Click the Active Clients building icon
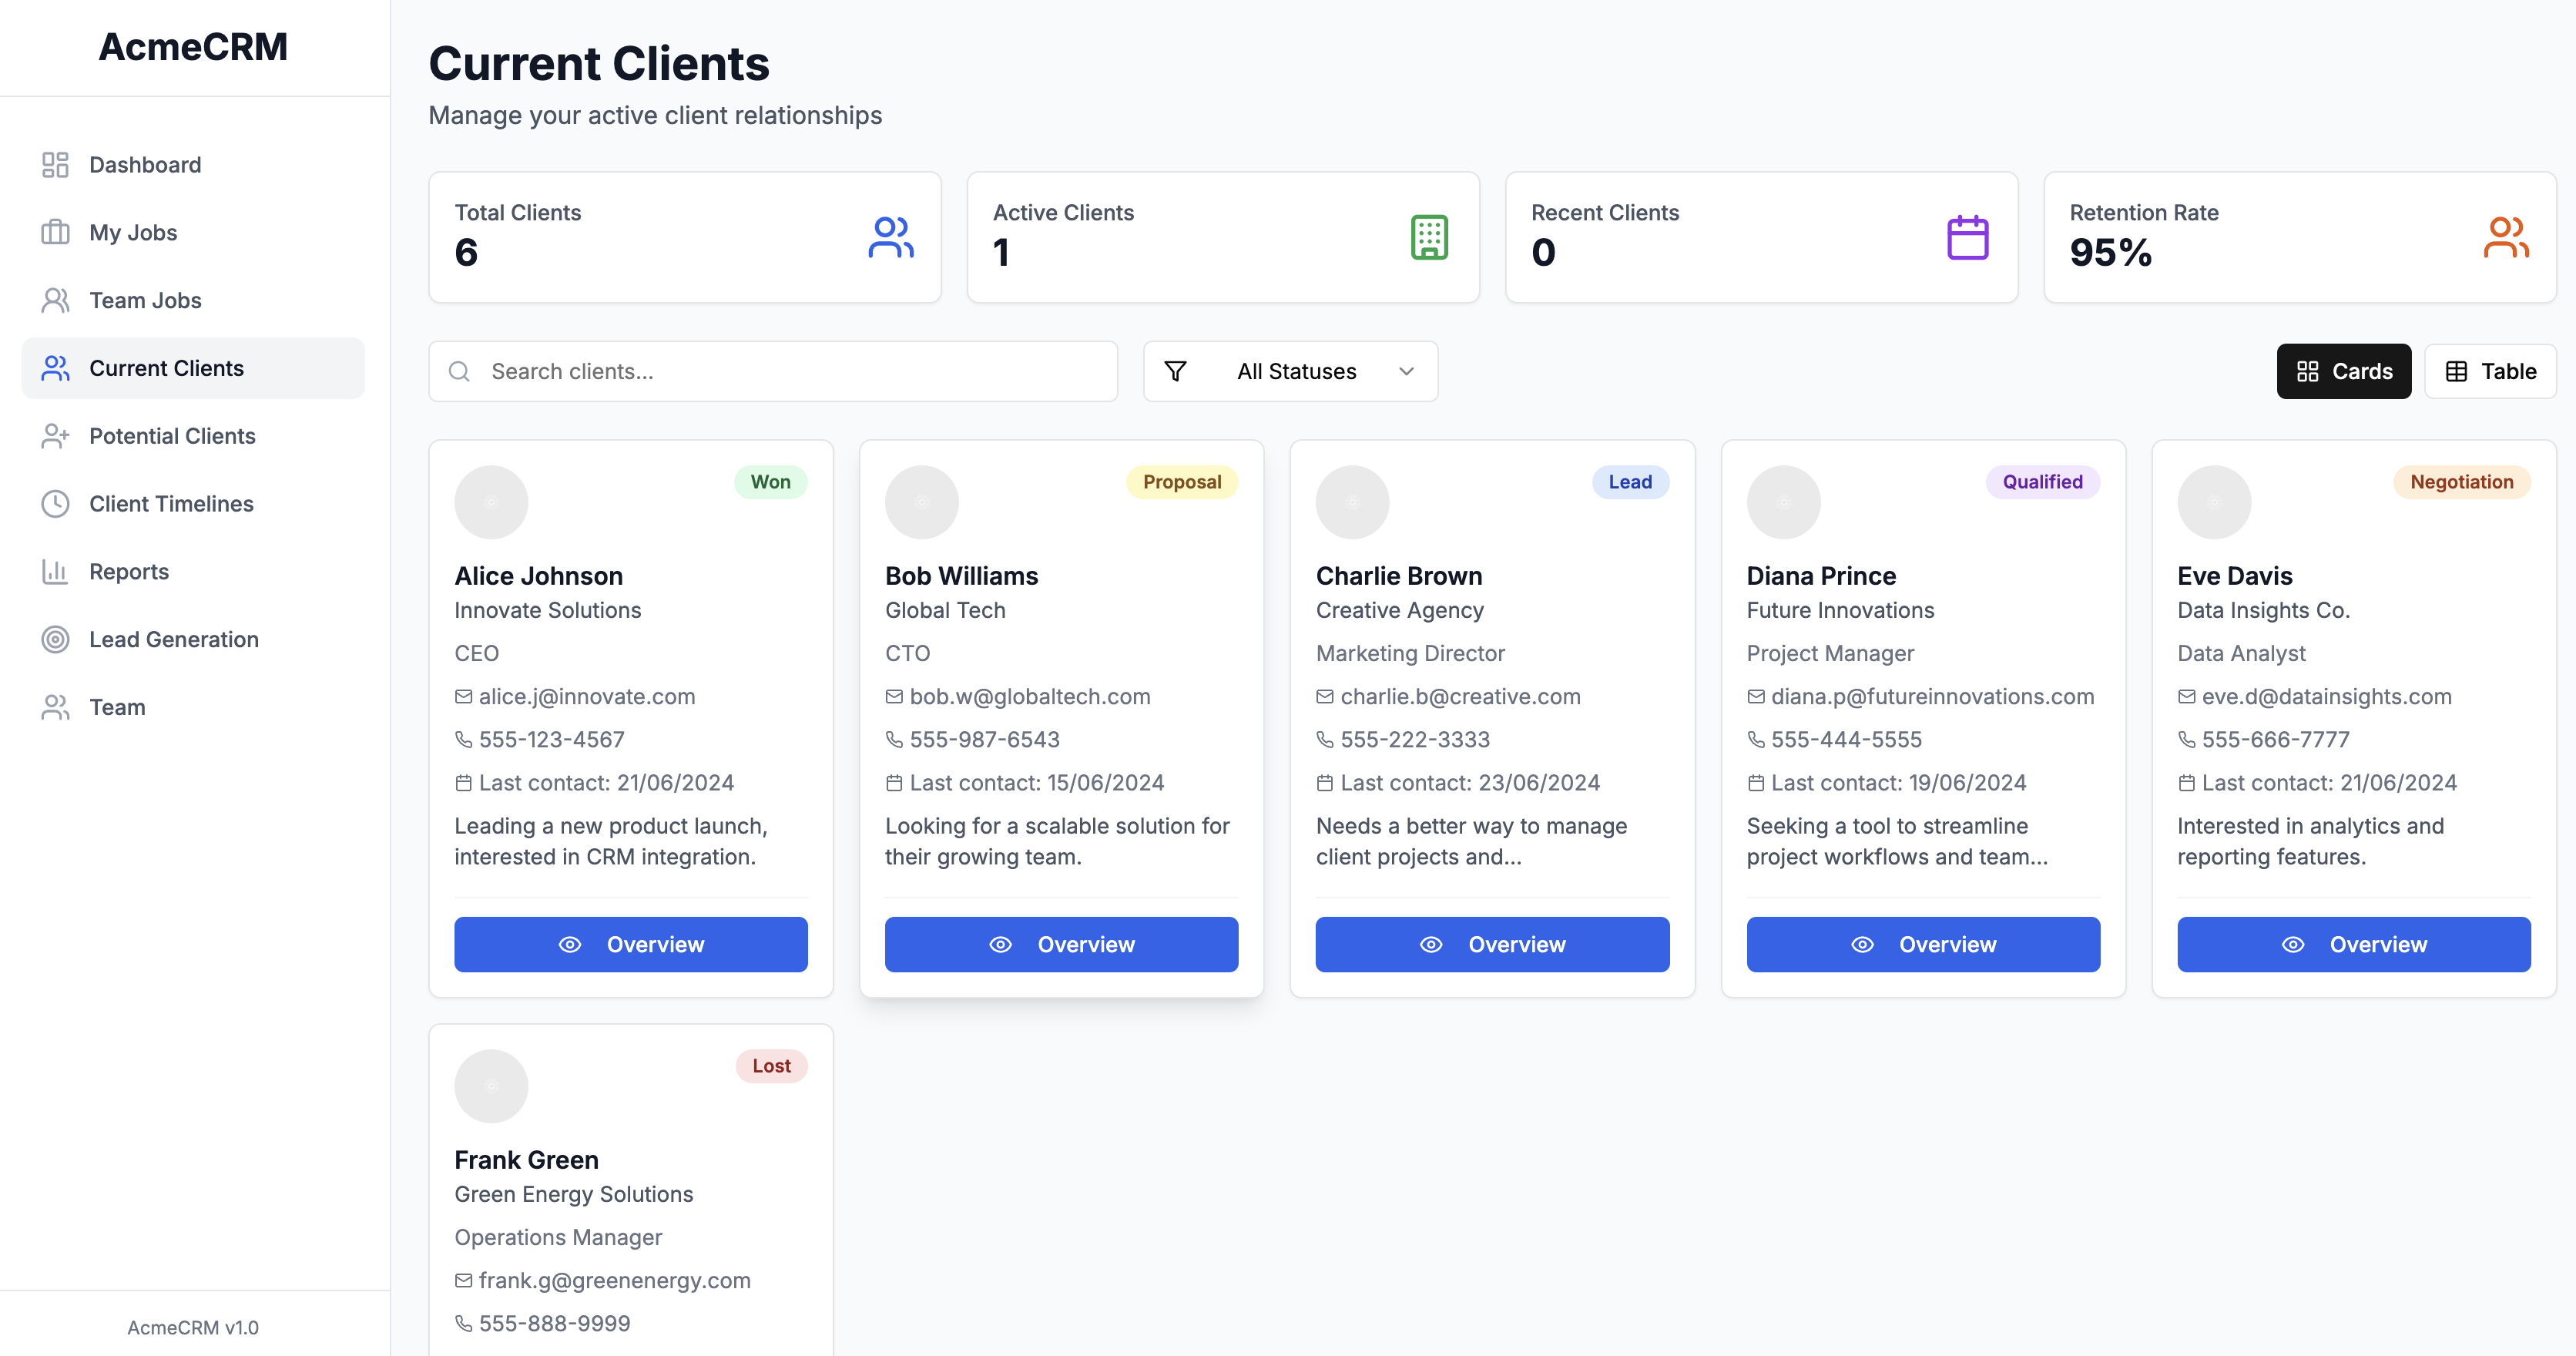This screenshot has height=1356, width=2576. 1429,238
